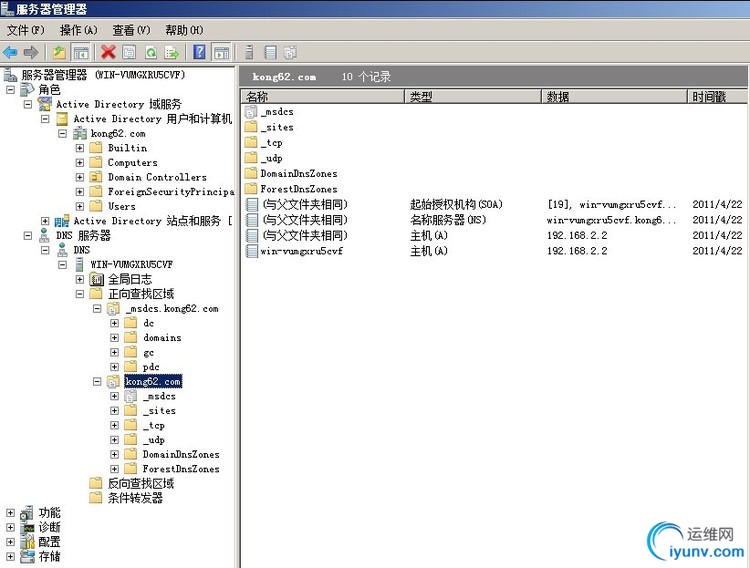Image resolution: width=750 pixels, height=568 pixels.
Task: Toggle the action pane toolbar icon
Action: click(221, 52)
